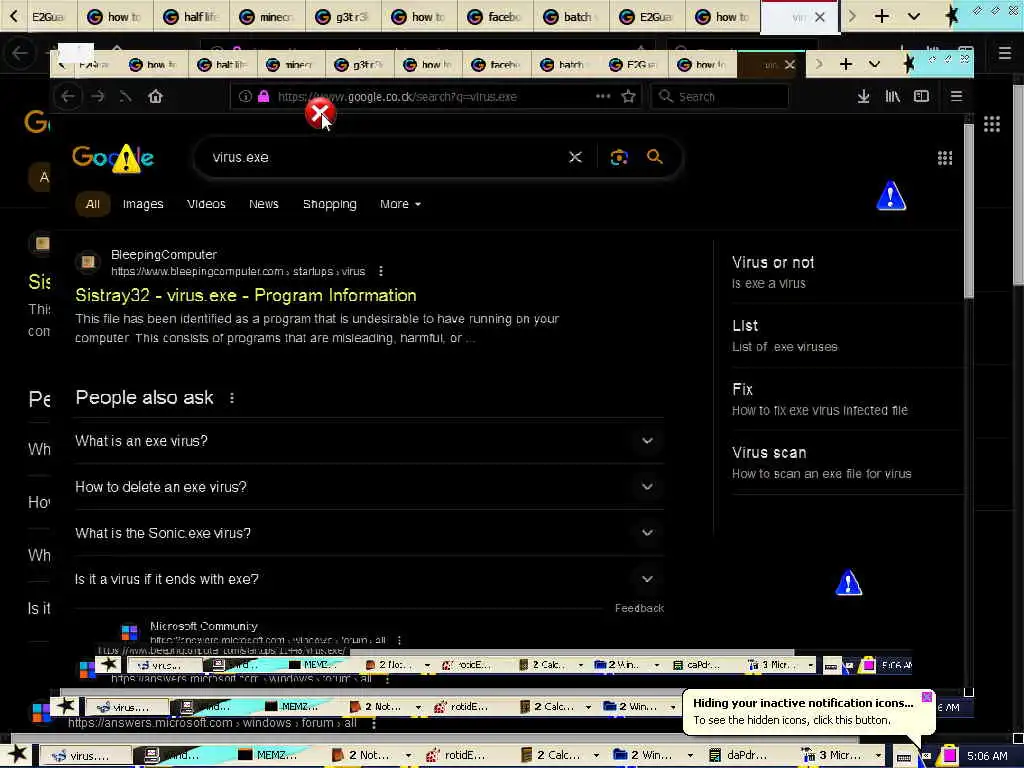
Task: Open the dots menu beside People also ask
Action: pos(232,398)
